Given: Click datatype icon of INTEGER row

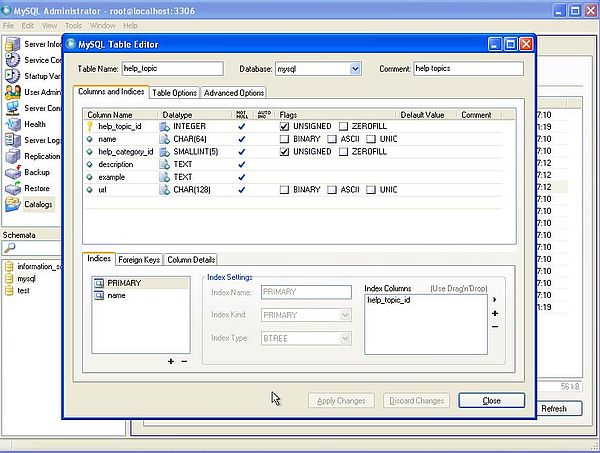Looking at the screenshot, I should point(165,126).
